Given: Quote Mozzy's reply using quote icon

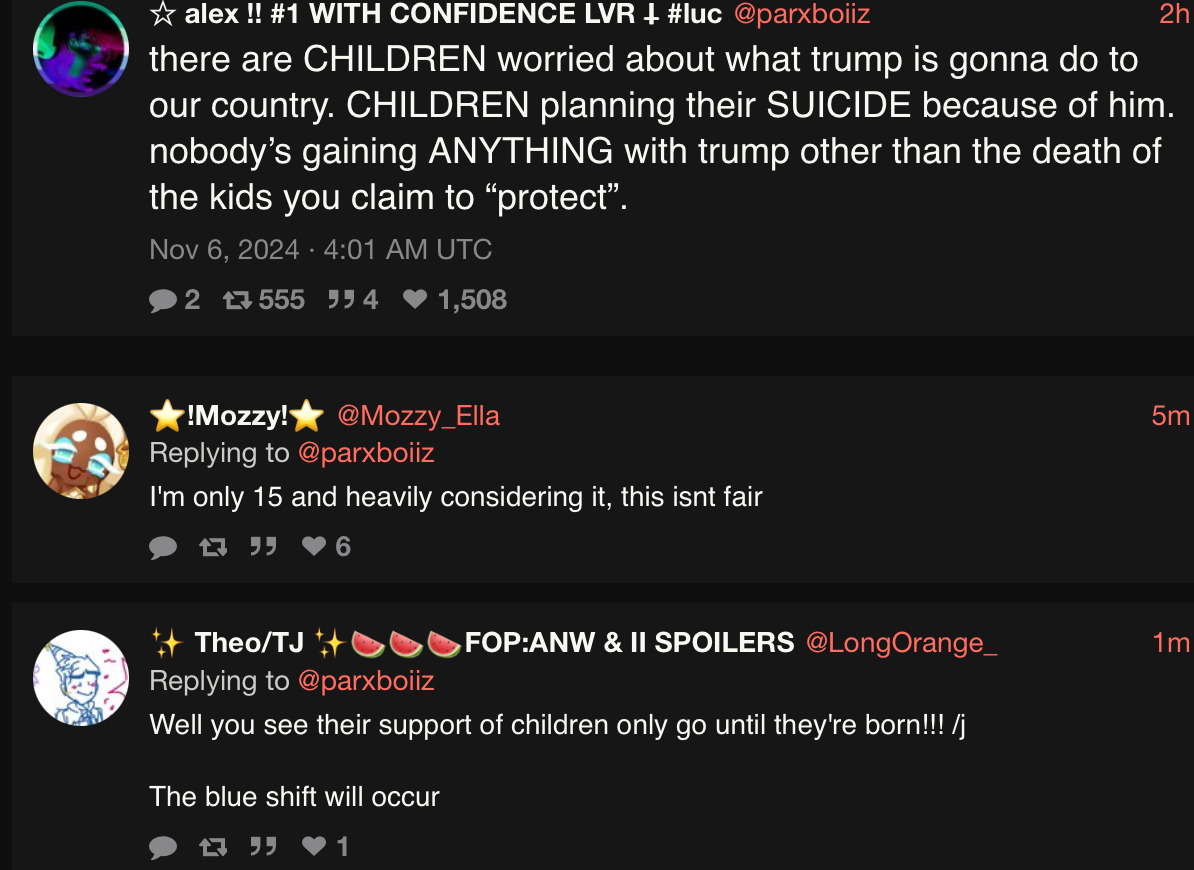Looking at the screenshot, I should click(x=263, y=546).
